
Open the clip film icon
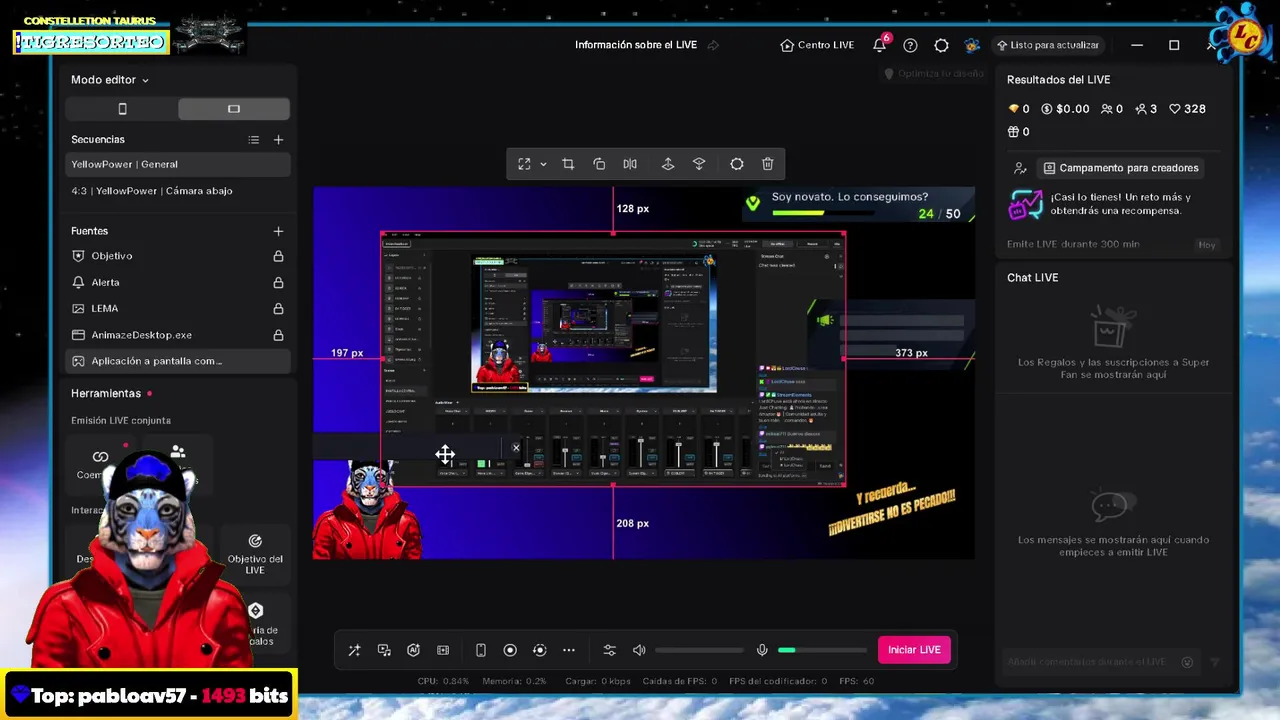443,650
